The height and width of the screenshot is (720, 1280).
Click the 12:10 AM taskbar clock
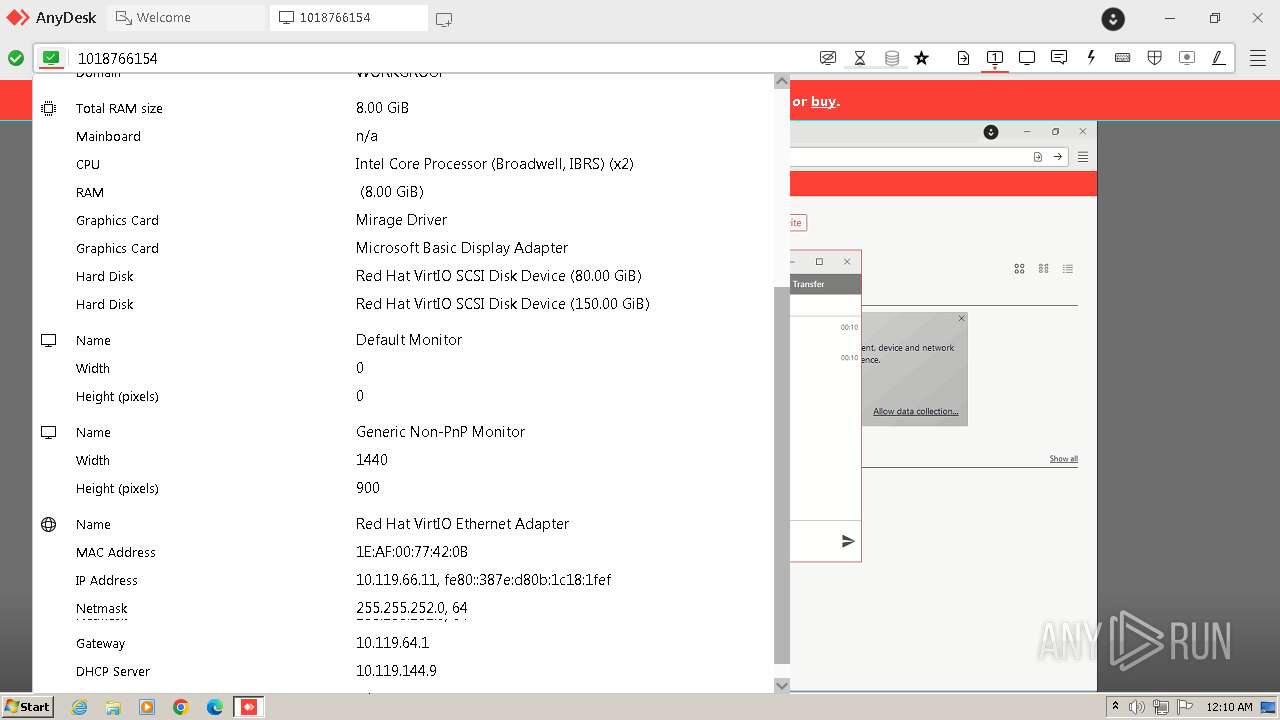tap(1229, 707)
